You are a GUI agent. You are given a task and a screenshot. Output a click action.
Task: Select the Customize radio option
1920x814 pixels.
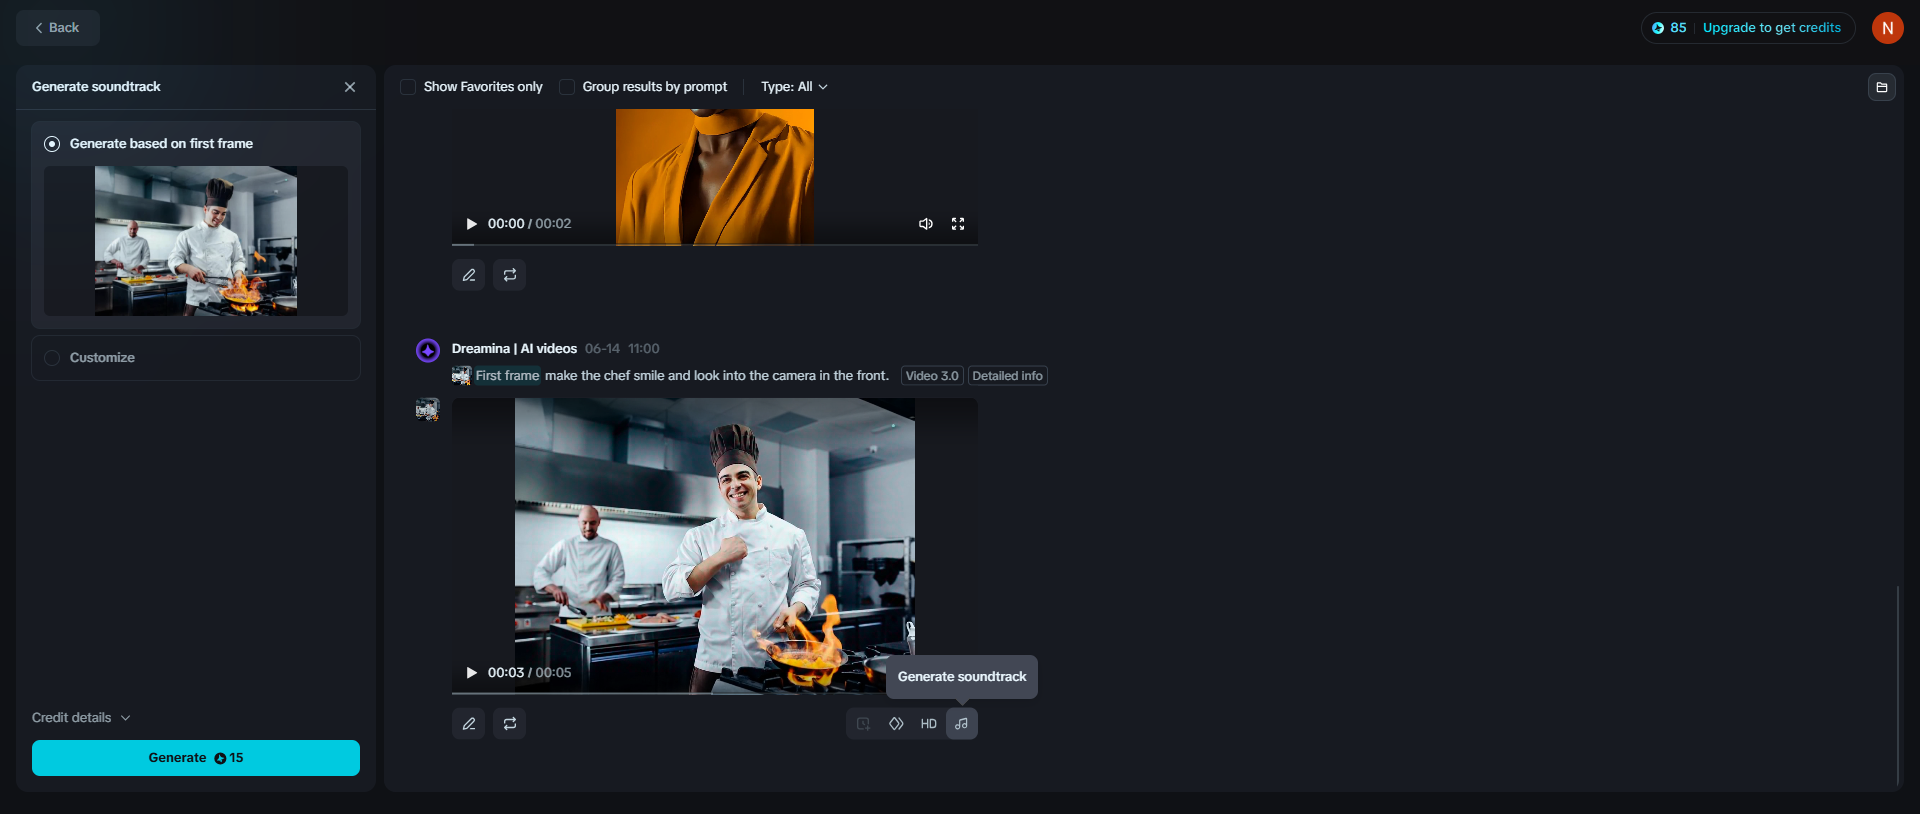pyautogui.click(x=52, y=358)
